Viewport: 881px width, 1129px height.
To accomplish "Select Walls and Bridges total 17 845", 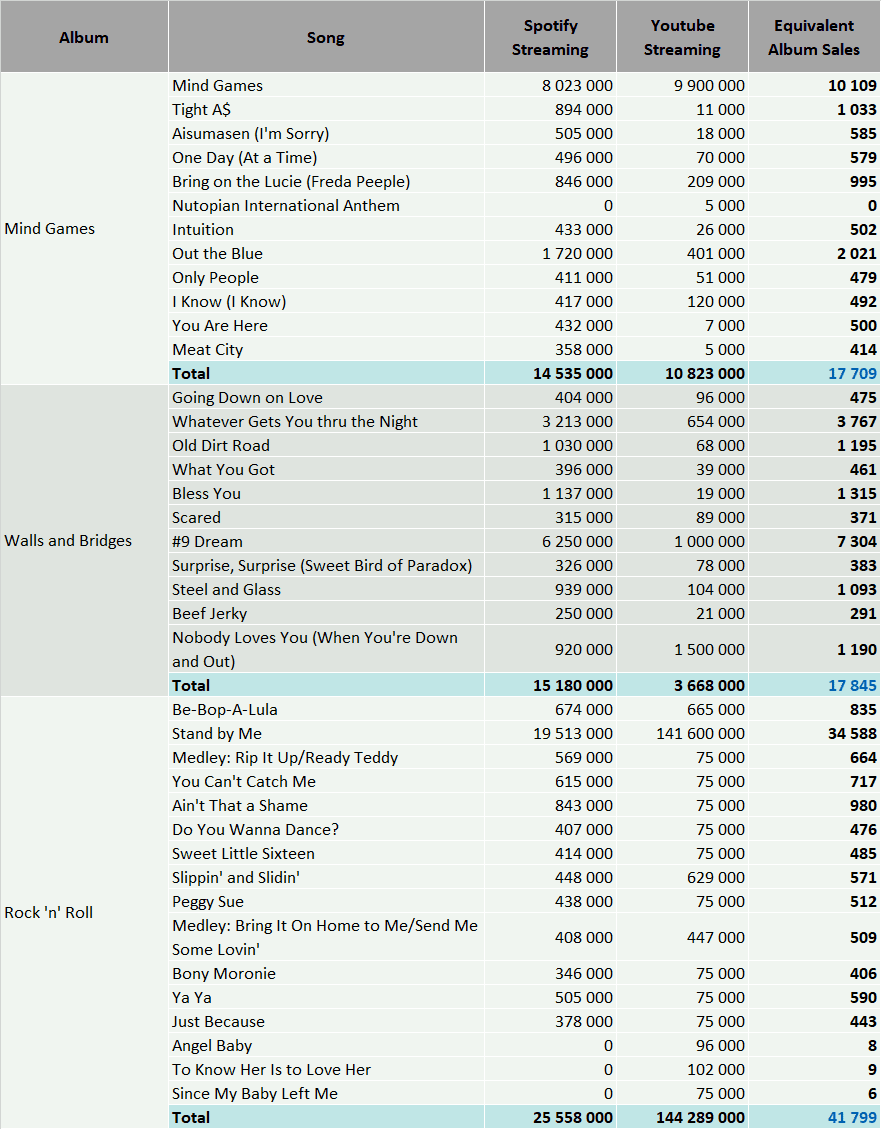I will coord(814,685).
